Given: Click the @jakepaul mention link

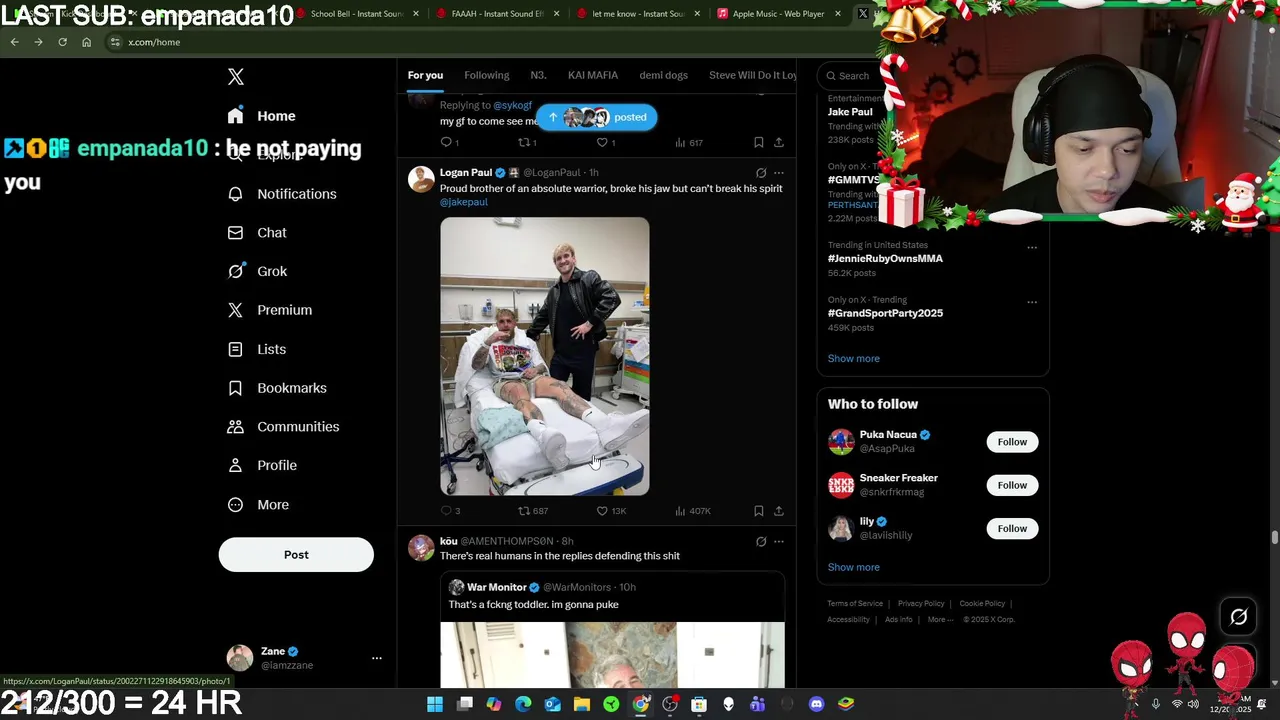Looking at the screenshot, I should point(464,202).
